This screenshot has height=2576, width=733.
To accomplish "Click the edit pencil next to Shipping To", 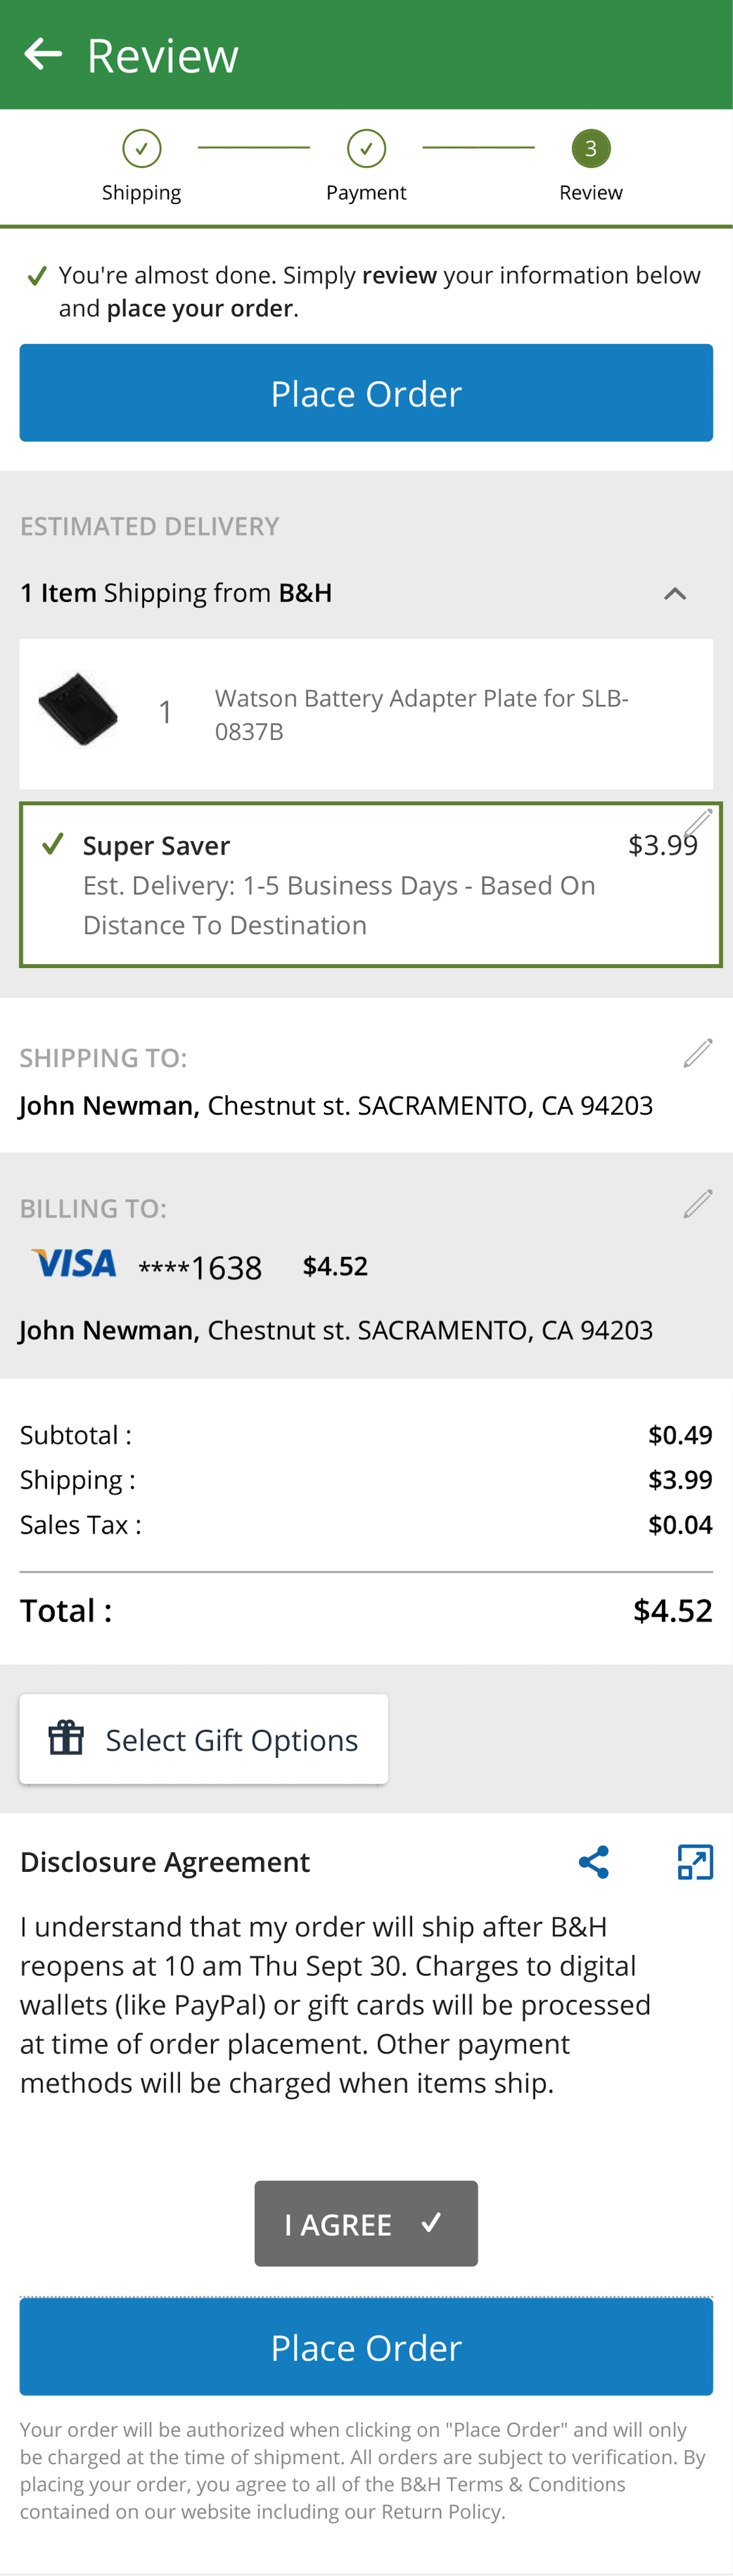I will [x=698, y=1052].
